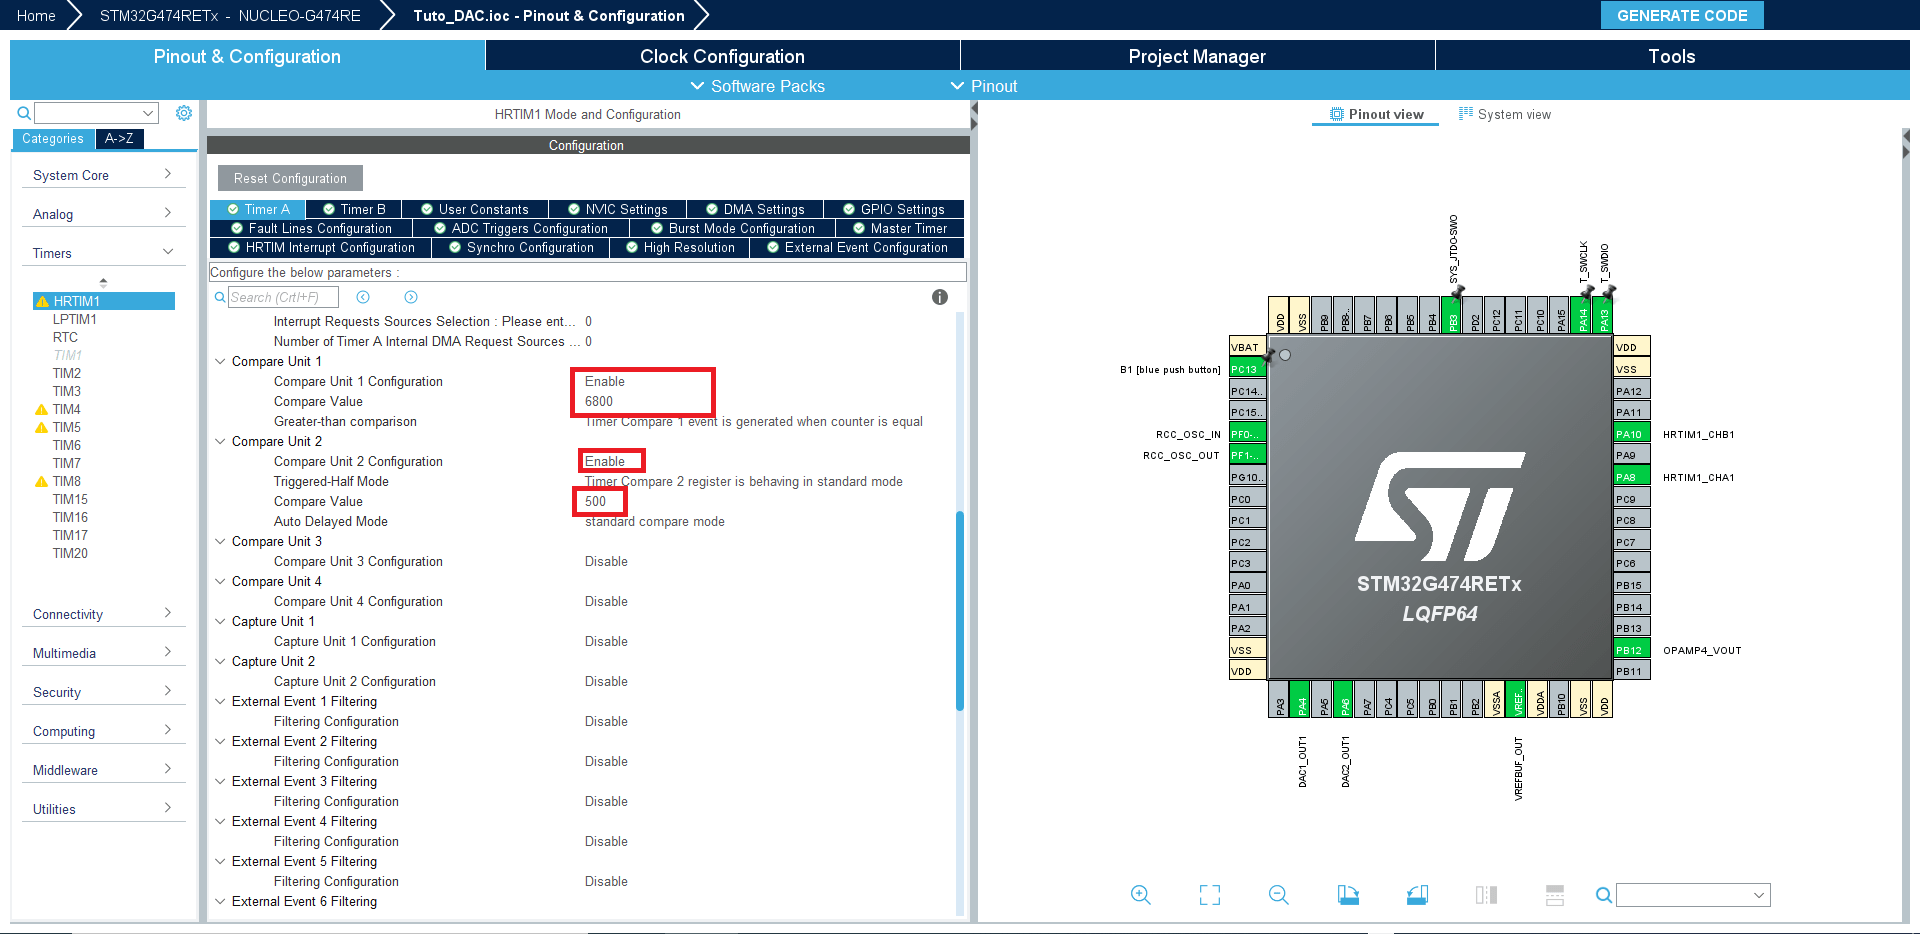Collapse External Event 1 Filtering section
Viewport: 1920px width, 934px height.
220,701
